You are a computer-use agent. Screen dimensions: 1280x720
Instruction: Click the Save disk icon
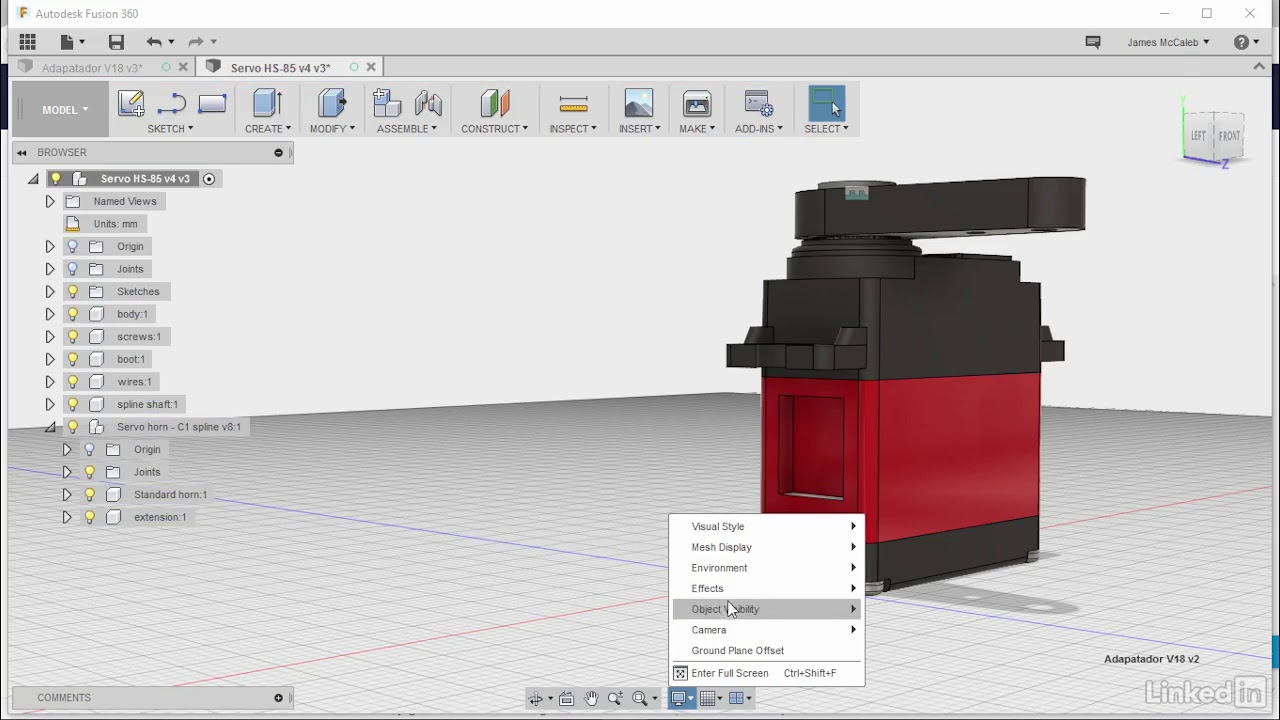[x=116, y=42]
